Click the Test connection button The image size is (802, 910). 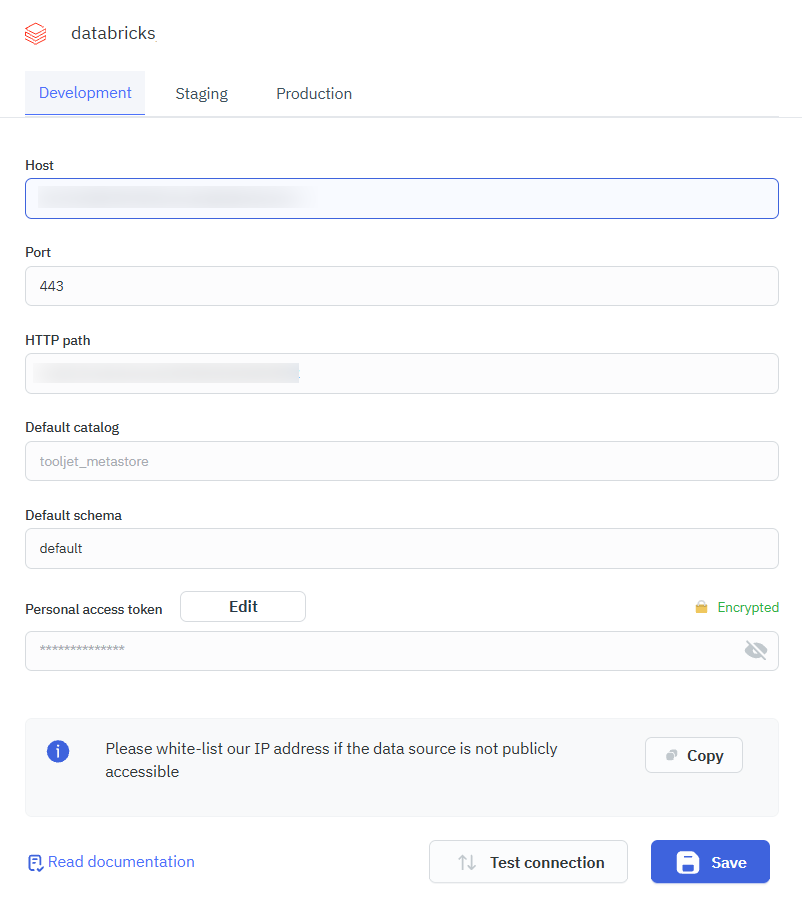pyautogui.click(x=528, y=862)
